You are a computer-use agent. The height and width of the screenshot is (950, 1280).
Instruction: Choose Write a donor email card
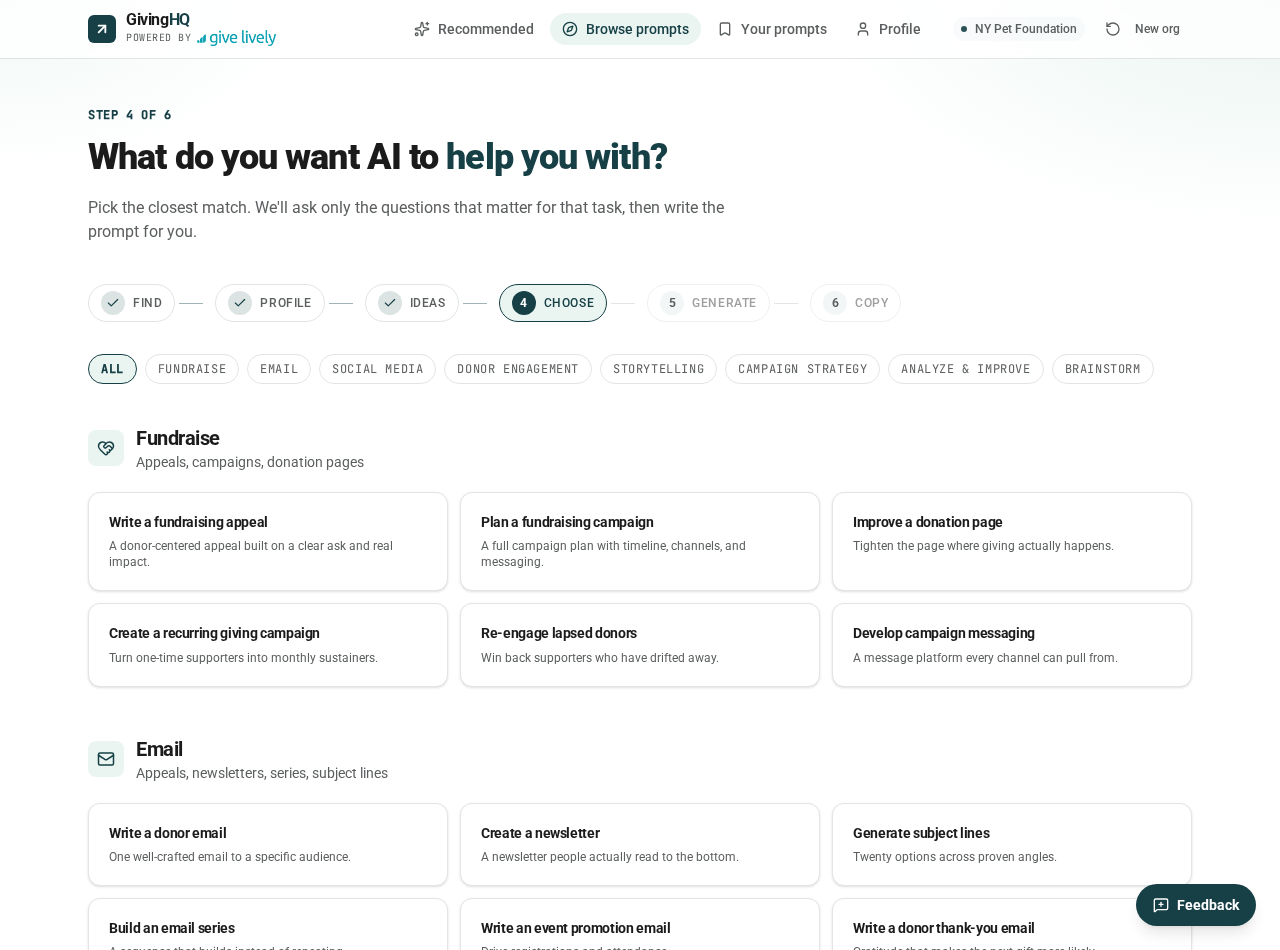tap(268, 845)
